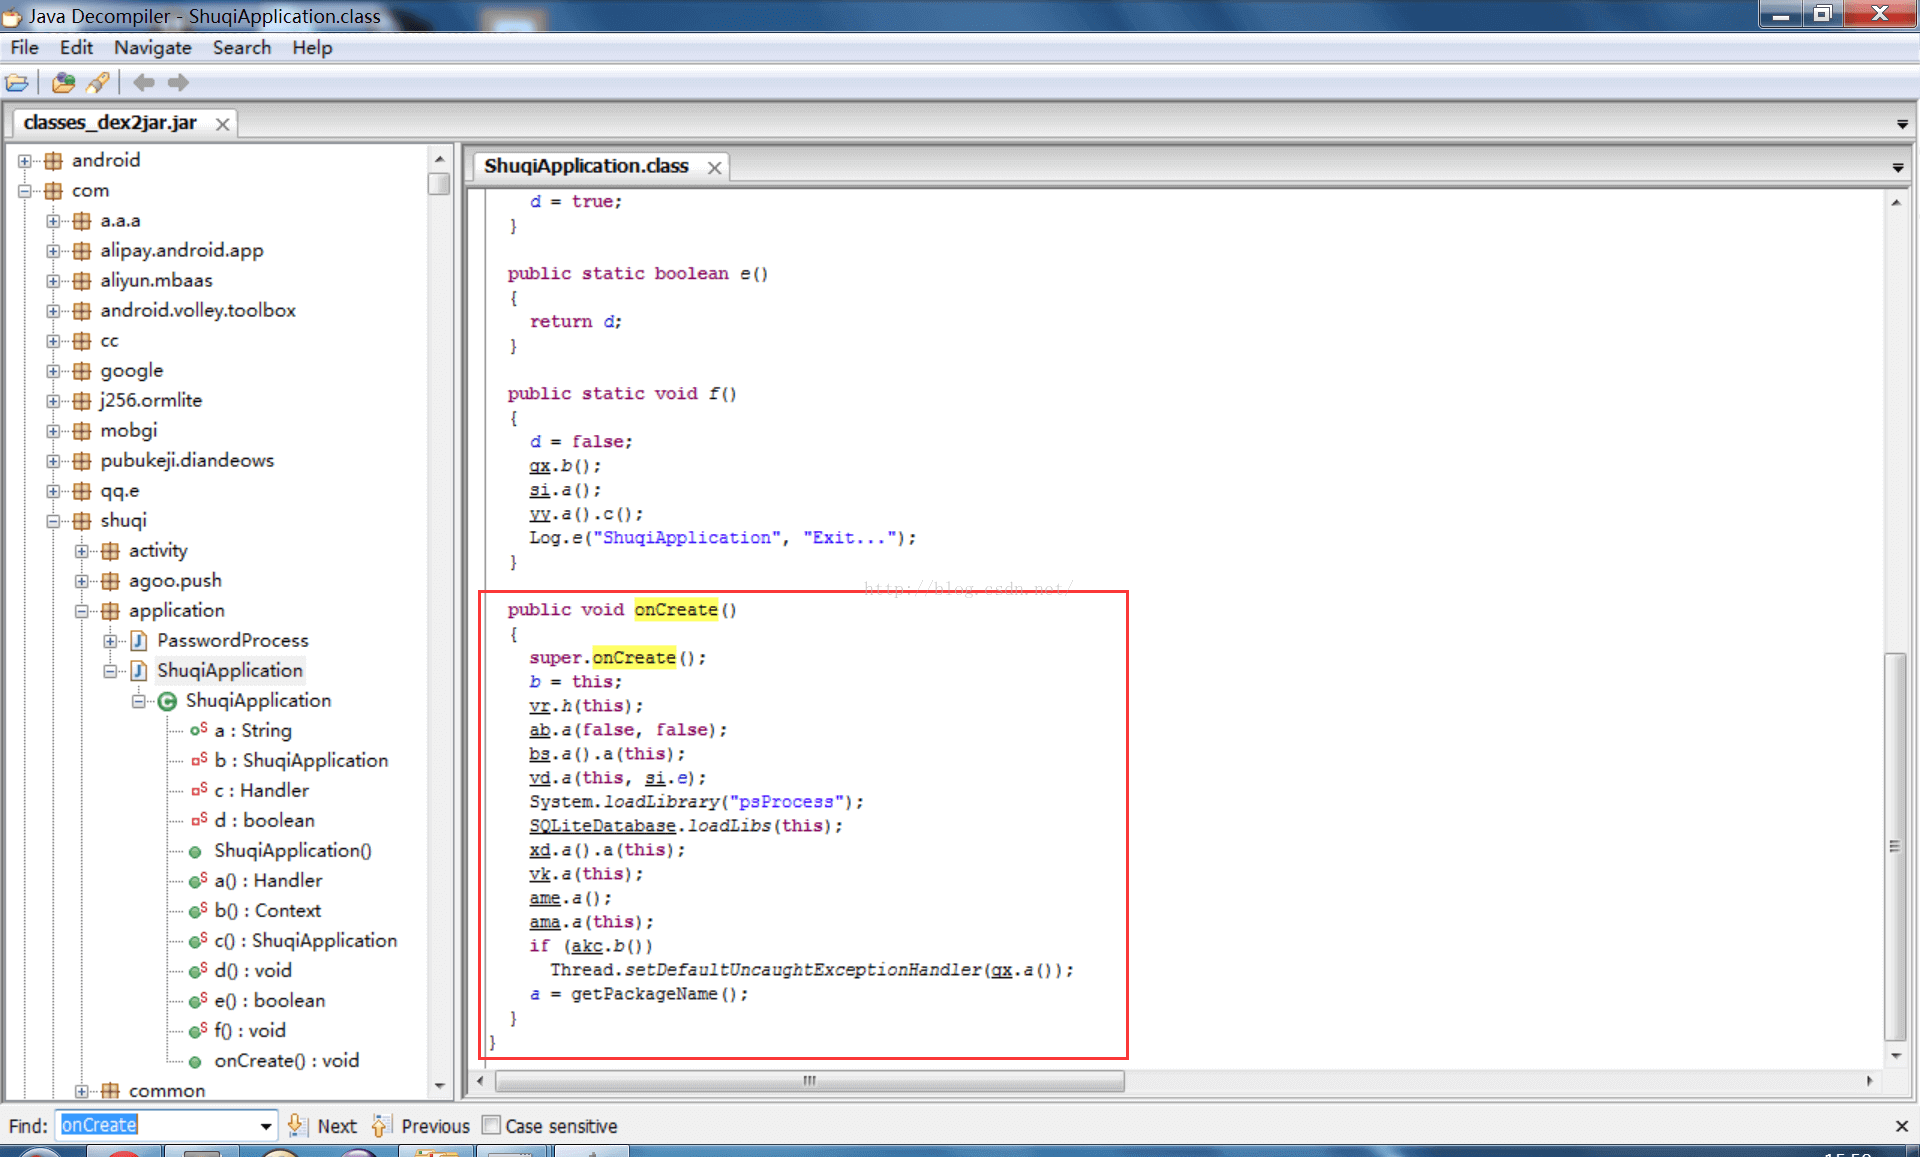The height and width of the screenshot is (1157, 1920).
Task: Open the Edit menu
Action: coord(76,47)
